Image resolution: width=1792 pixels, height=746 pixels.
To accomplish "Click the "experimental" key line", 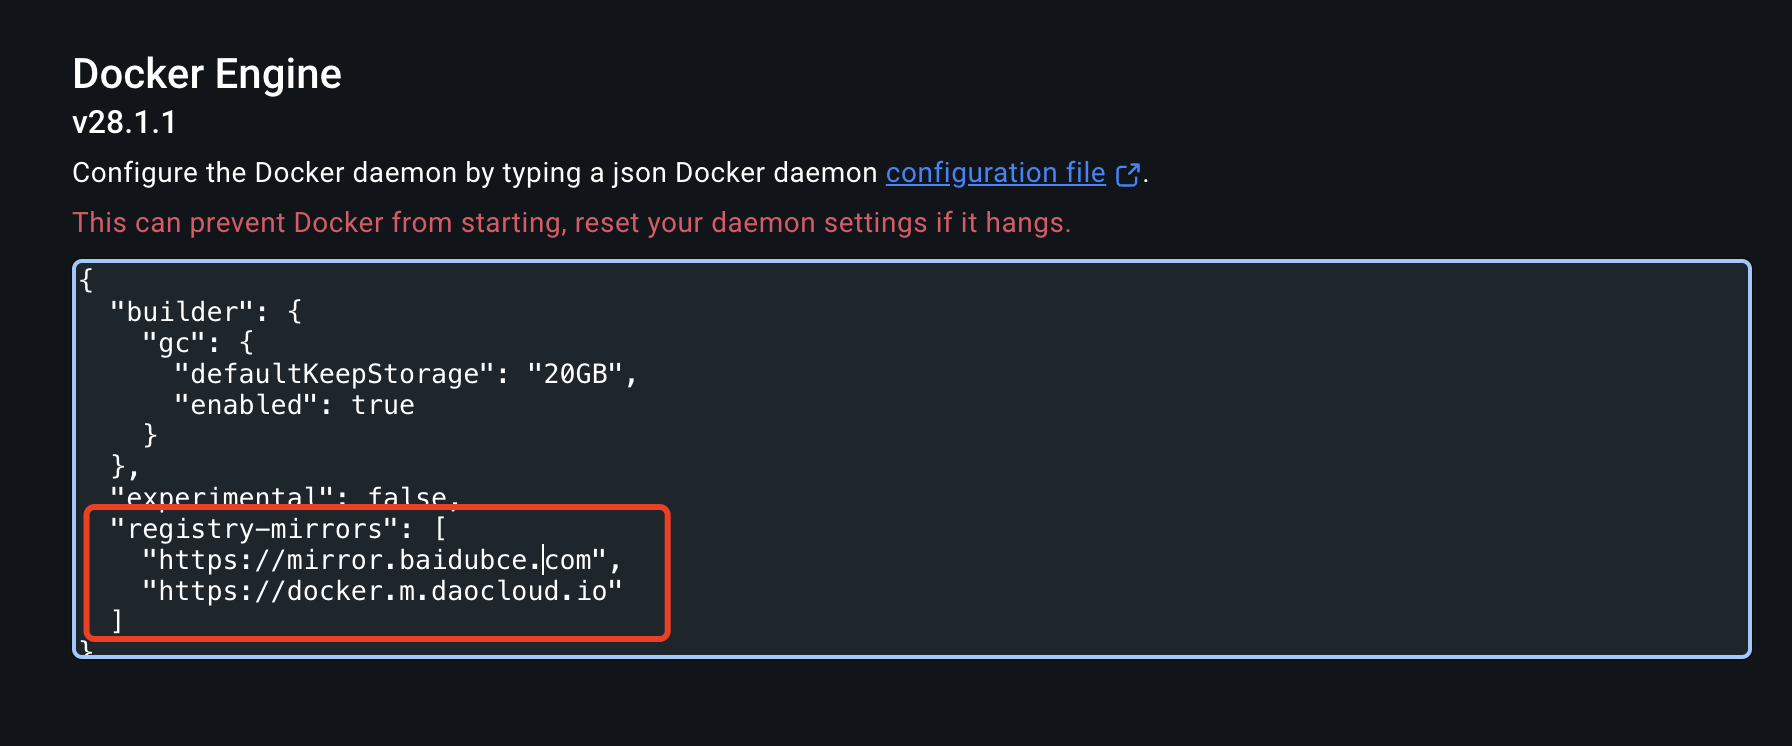I will [222, 496].
